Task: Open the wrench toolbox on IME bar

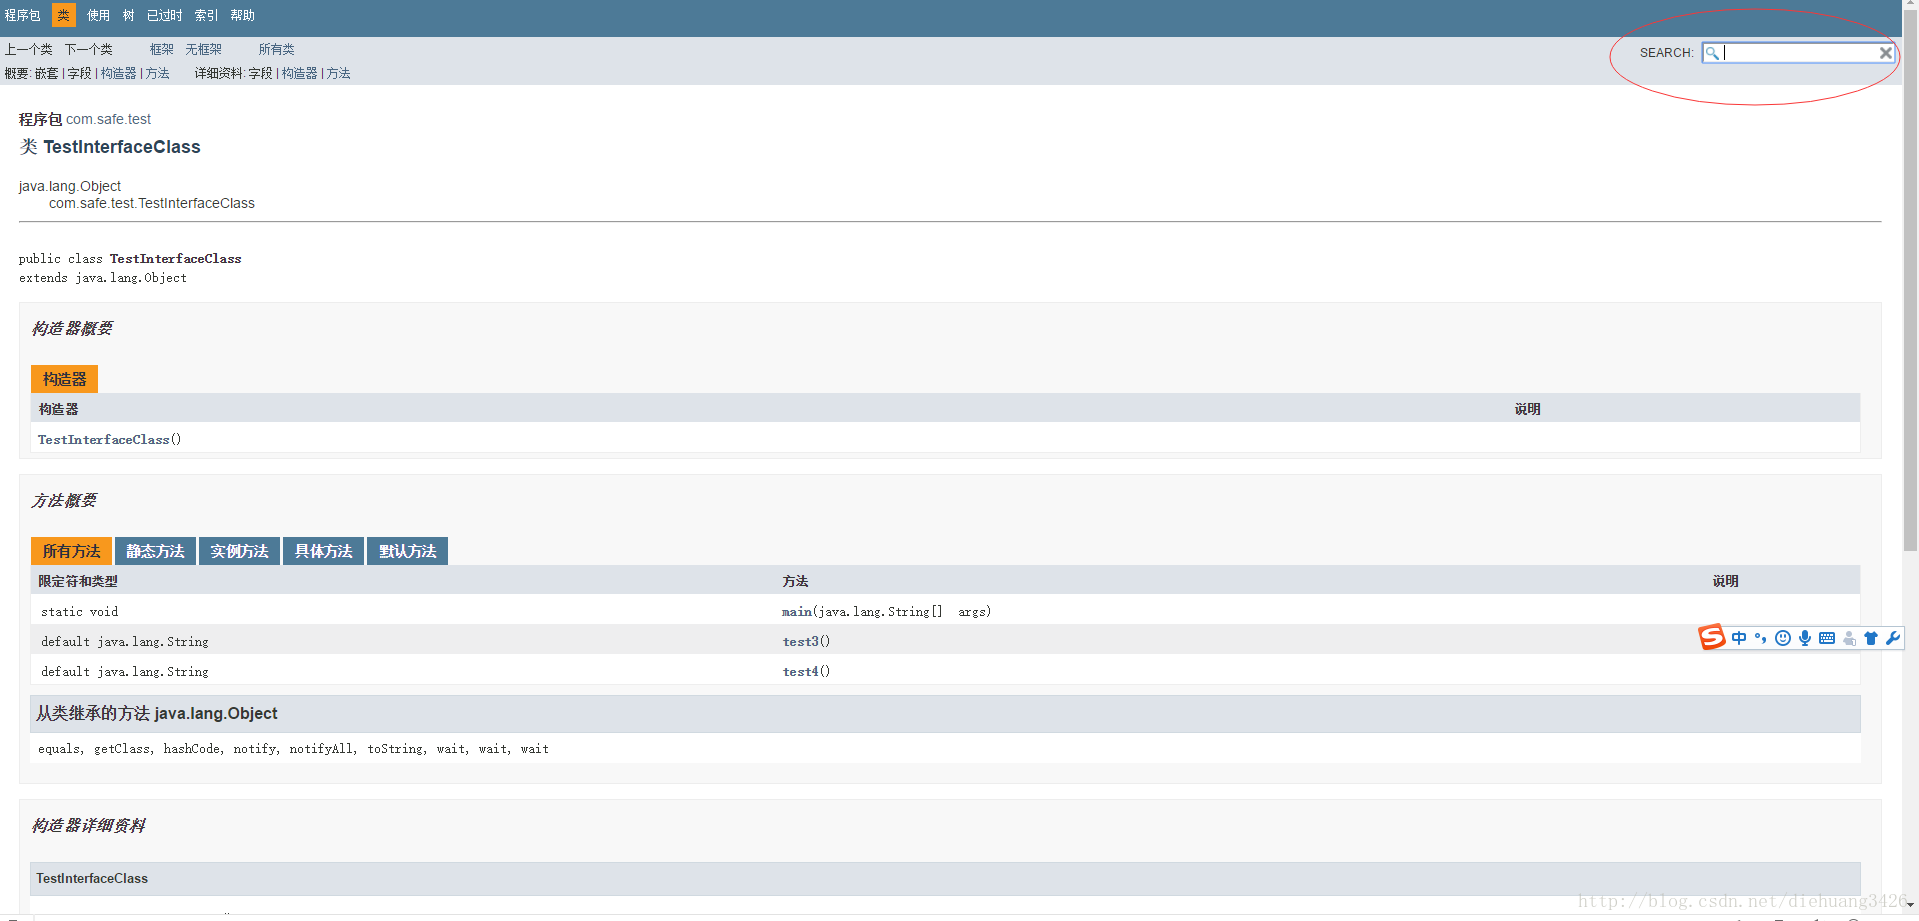Action: point(1893,638)
